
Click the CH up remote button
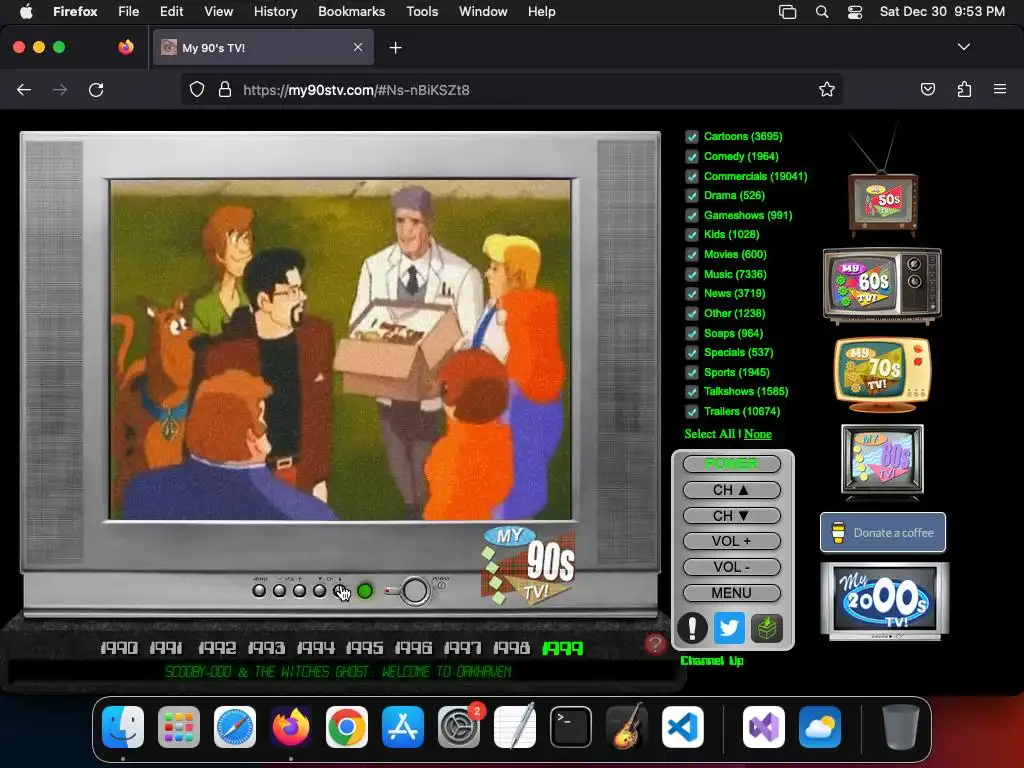(x=731, y=490)
